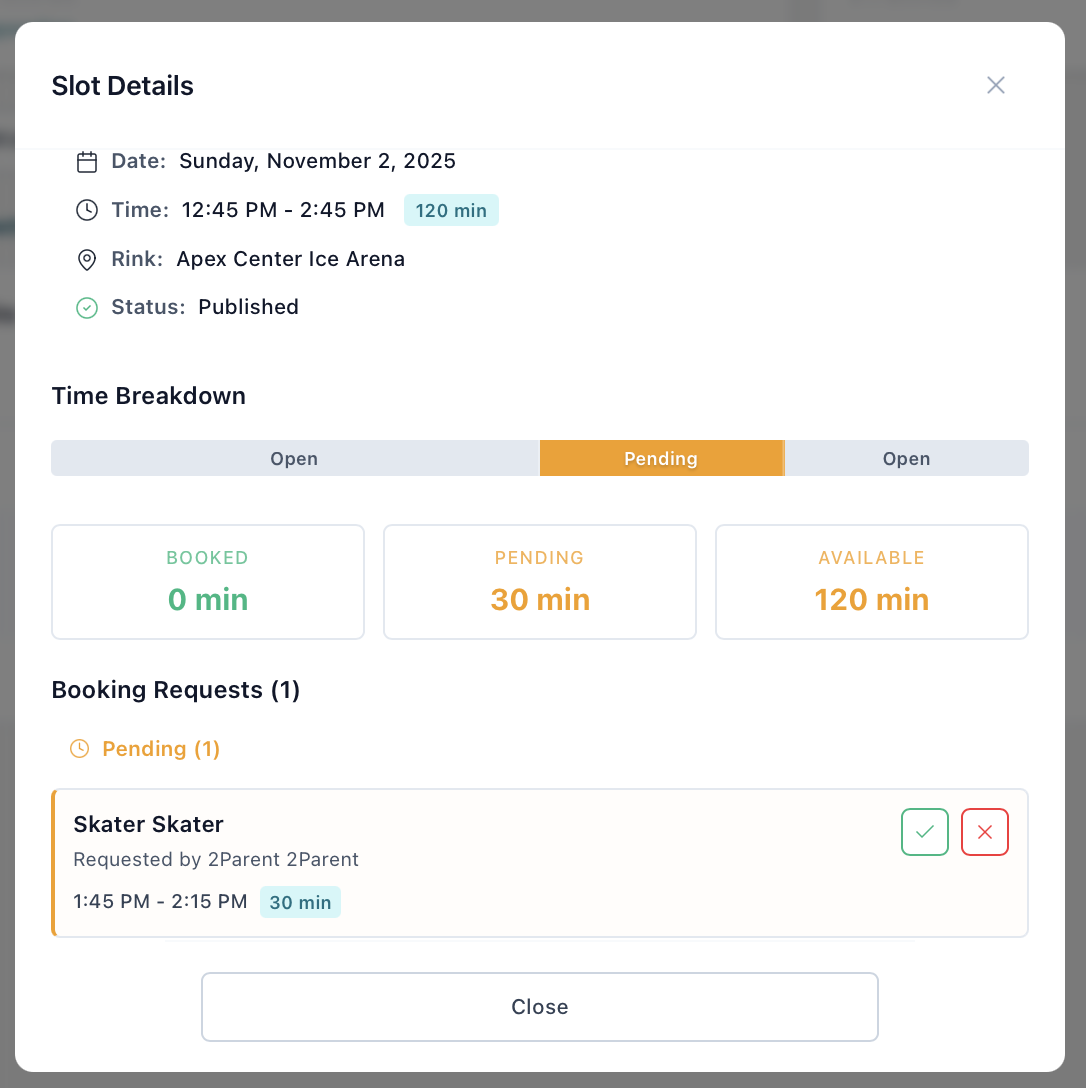Approve the Skater Skater booking request

924,831
